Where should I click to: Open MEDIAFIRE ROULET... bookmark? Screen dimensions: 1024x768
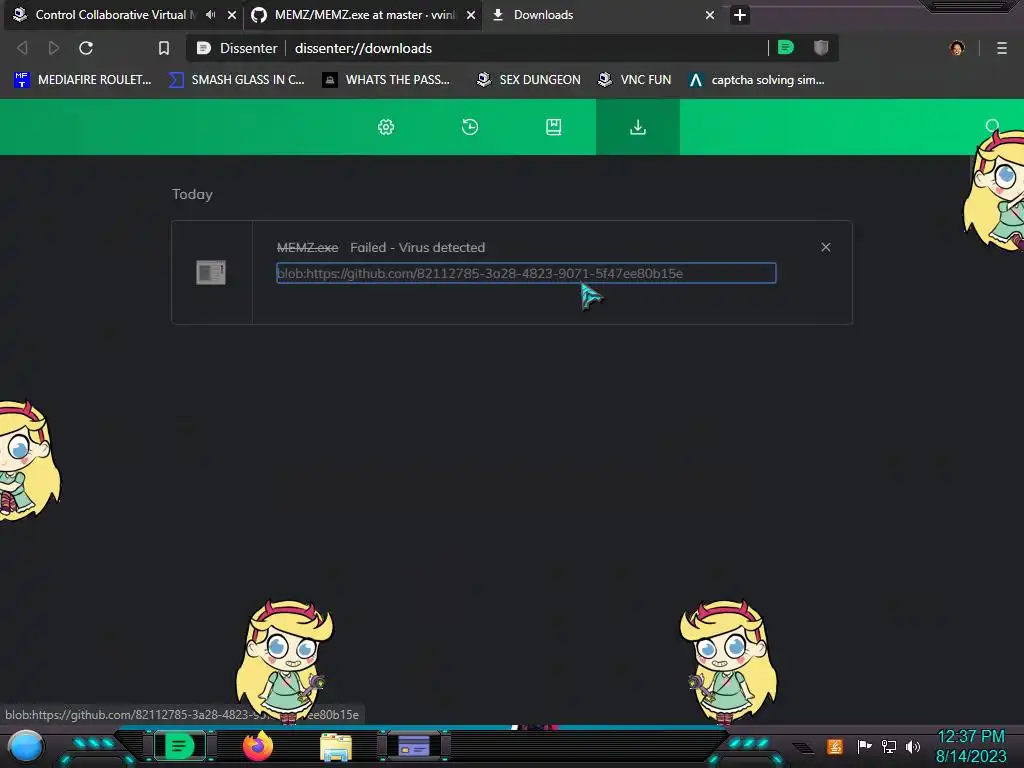(83, 80)
